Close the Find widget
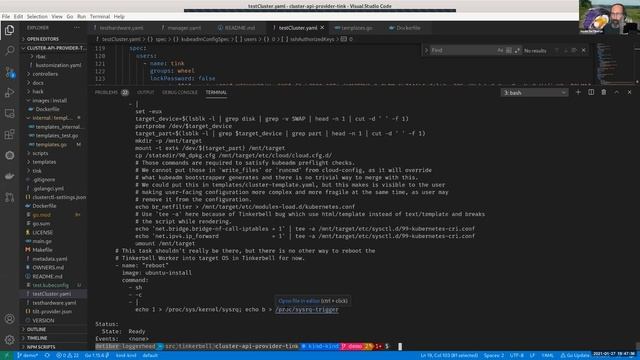This screenshot has width=640, height=360. 584,50
